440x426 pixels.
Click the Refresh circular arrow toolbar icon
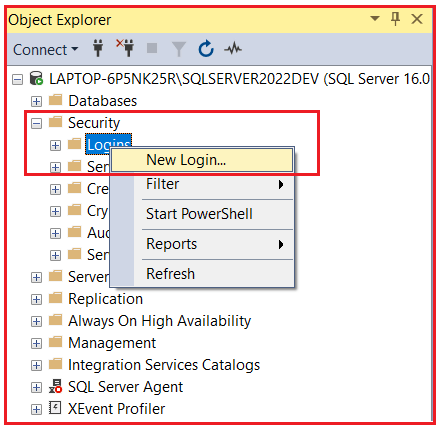point(206,49)
